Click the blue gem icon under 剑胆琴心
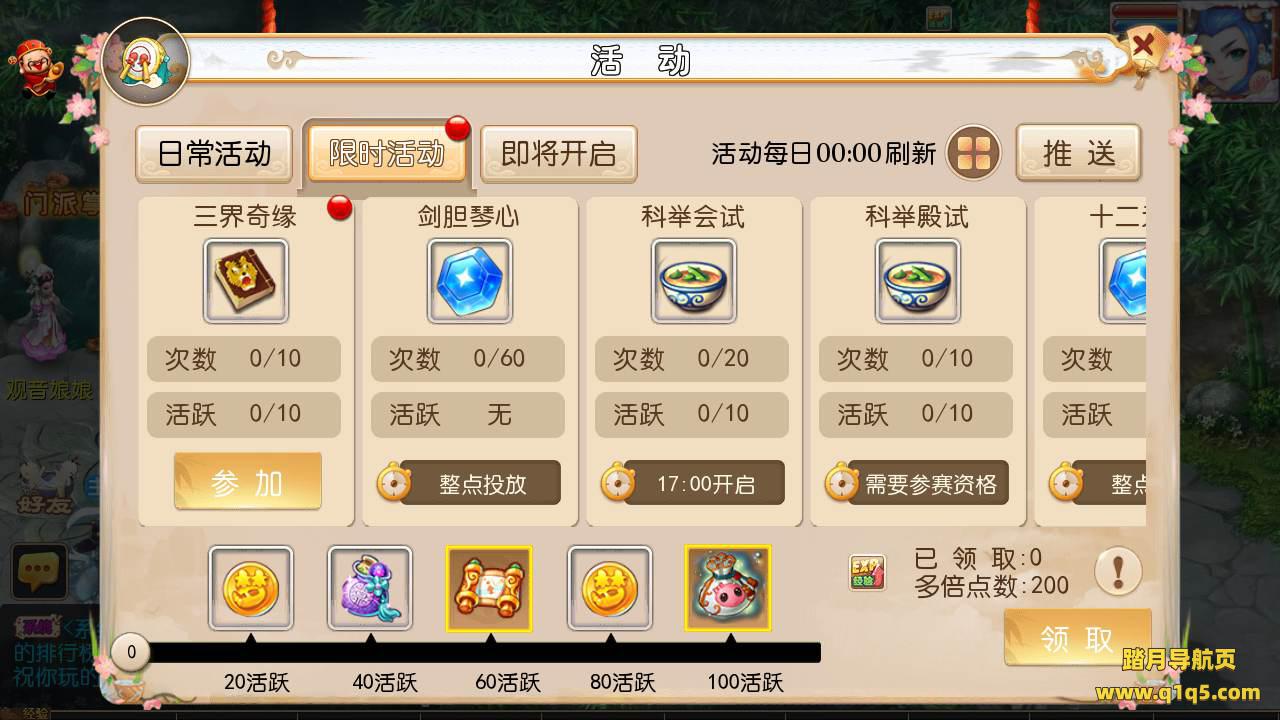The width and height of the screenshot is (1280, 720). click(x=470, y=280)
